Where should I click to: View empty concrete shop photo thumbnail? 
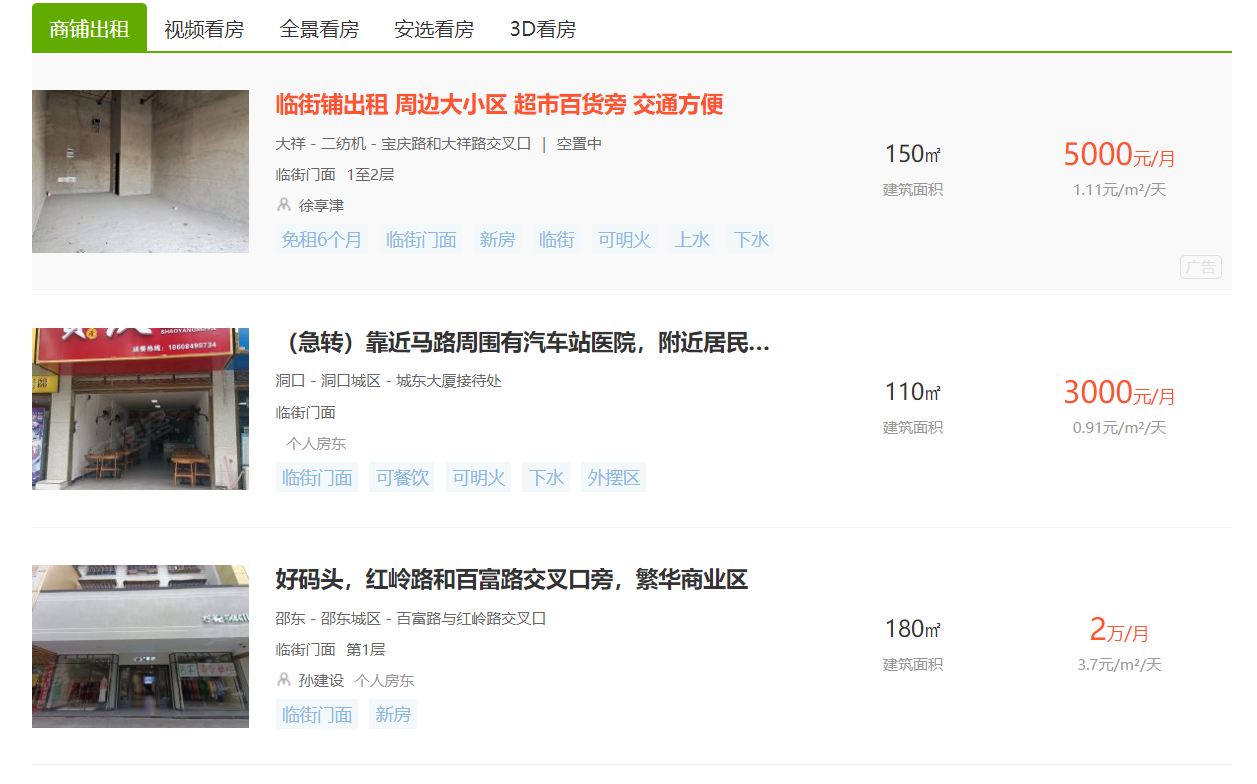pyautogui.click(x=140, y=171)
